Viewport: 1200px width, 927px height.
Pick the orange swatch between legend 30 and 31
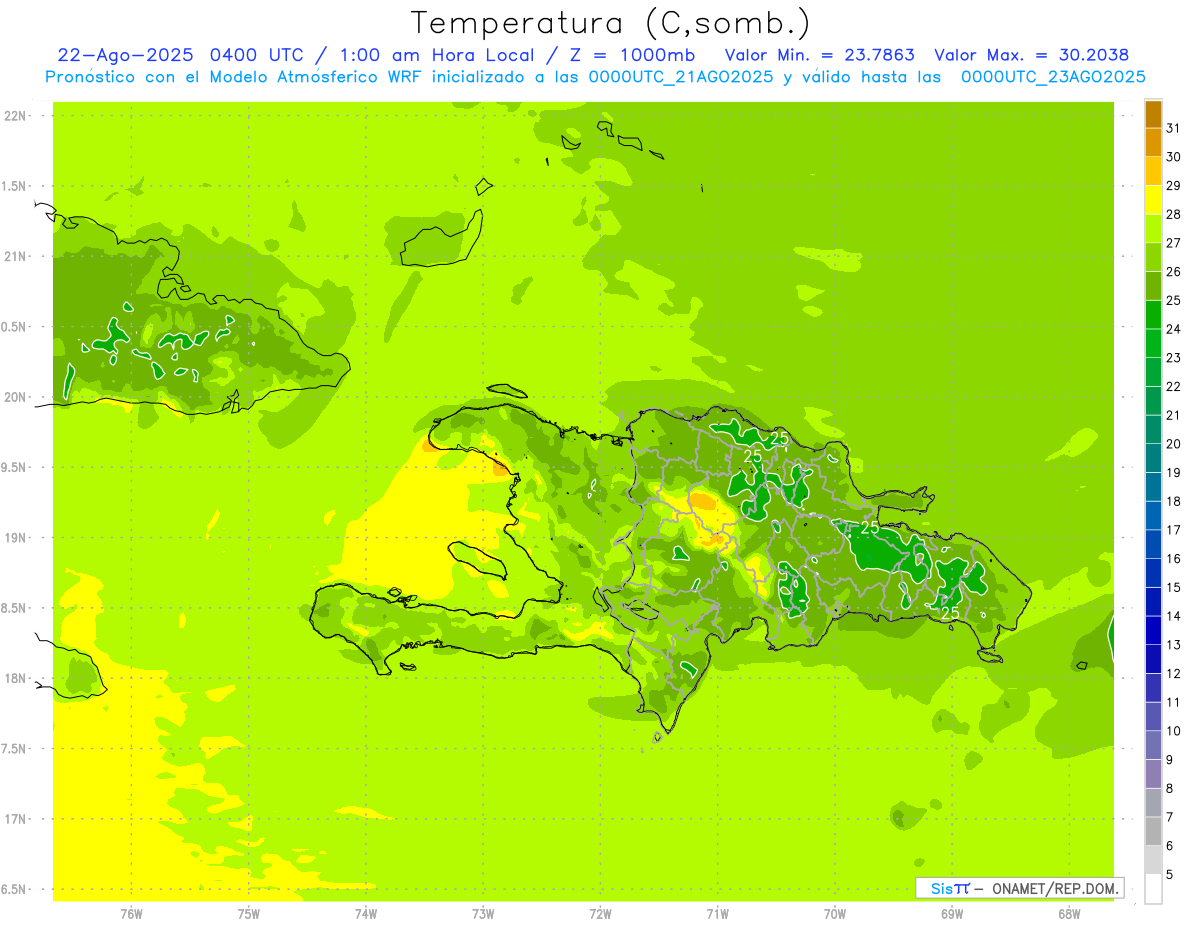(1153, 142)
